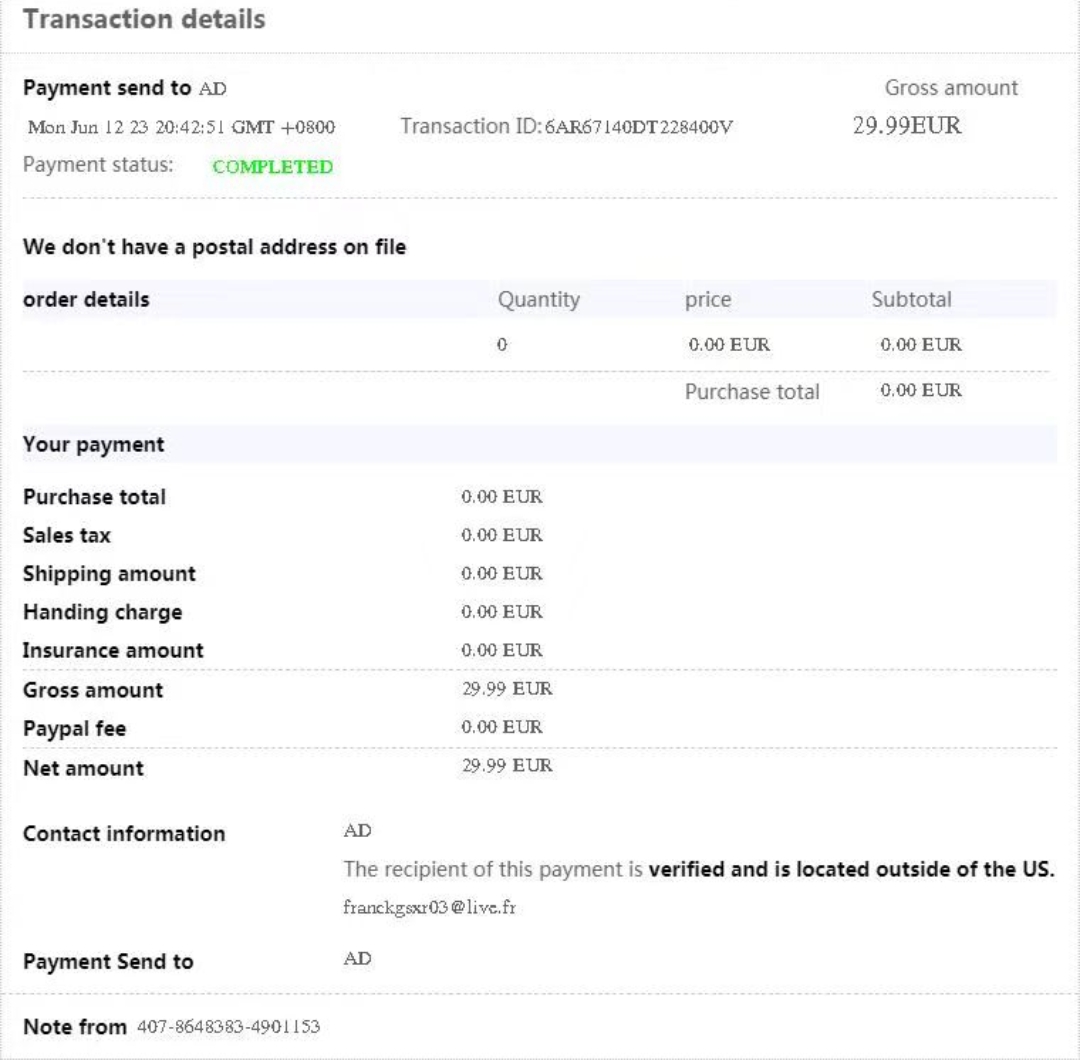The width and height of the screenshot is (1080, 1060).
Task: Click the Transaction details heading
Action: 144,19
